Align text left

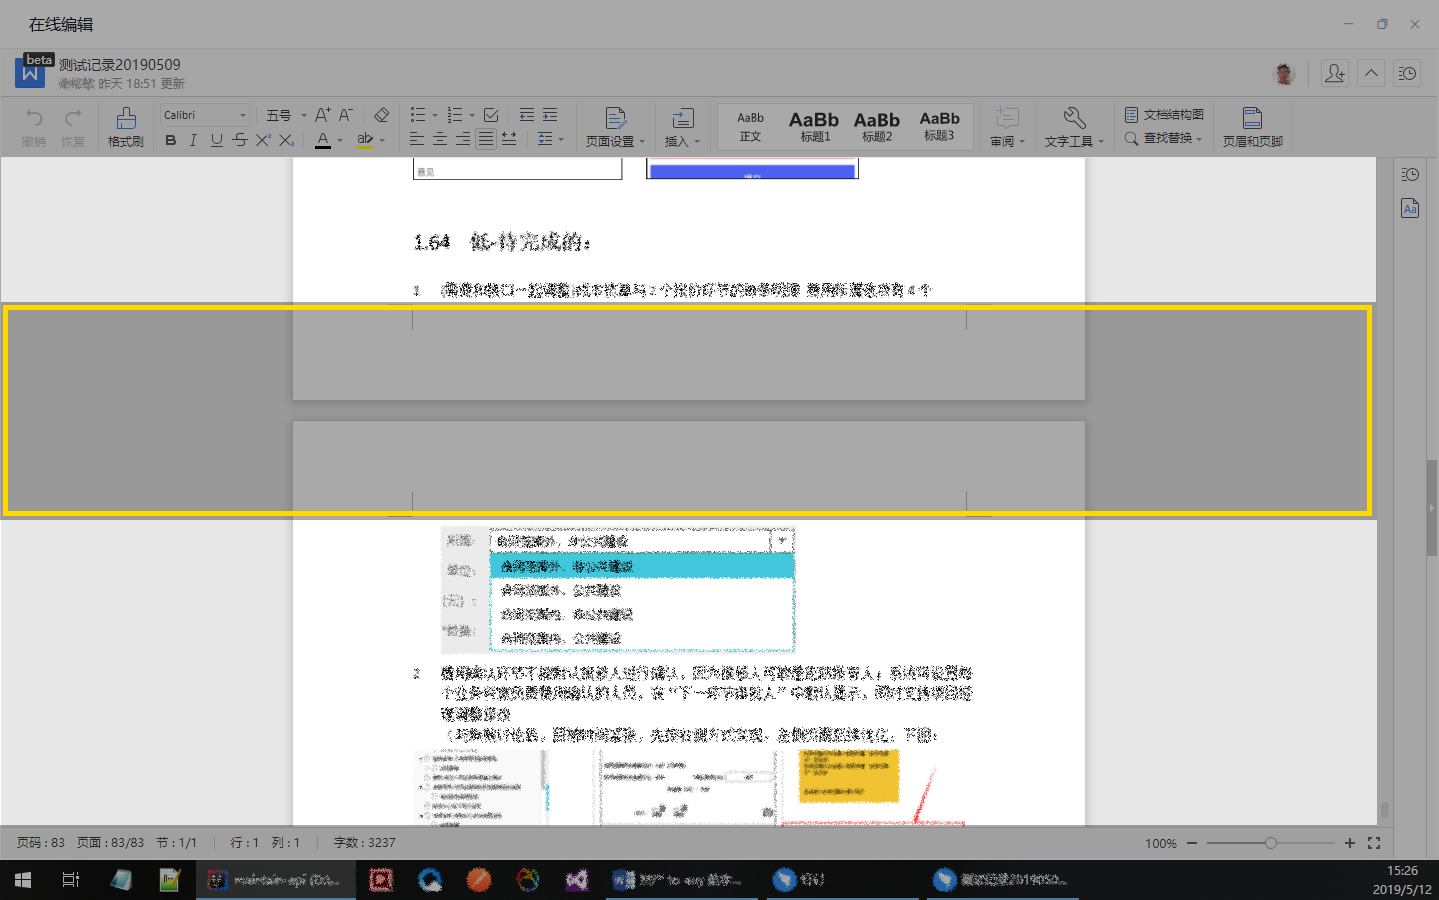[417, 140]
